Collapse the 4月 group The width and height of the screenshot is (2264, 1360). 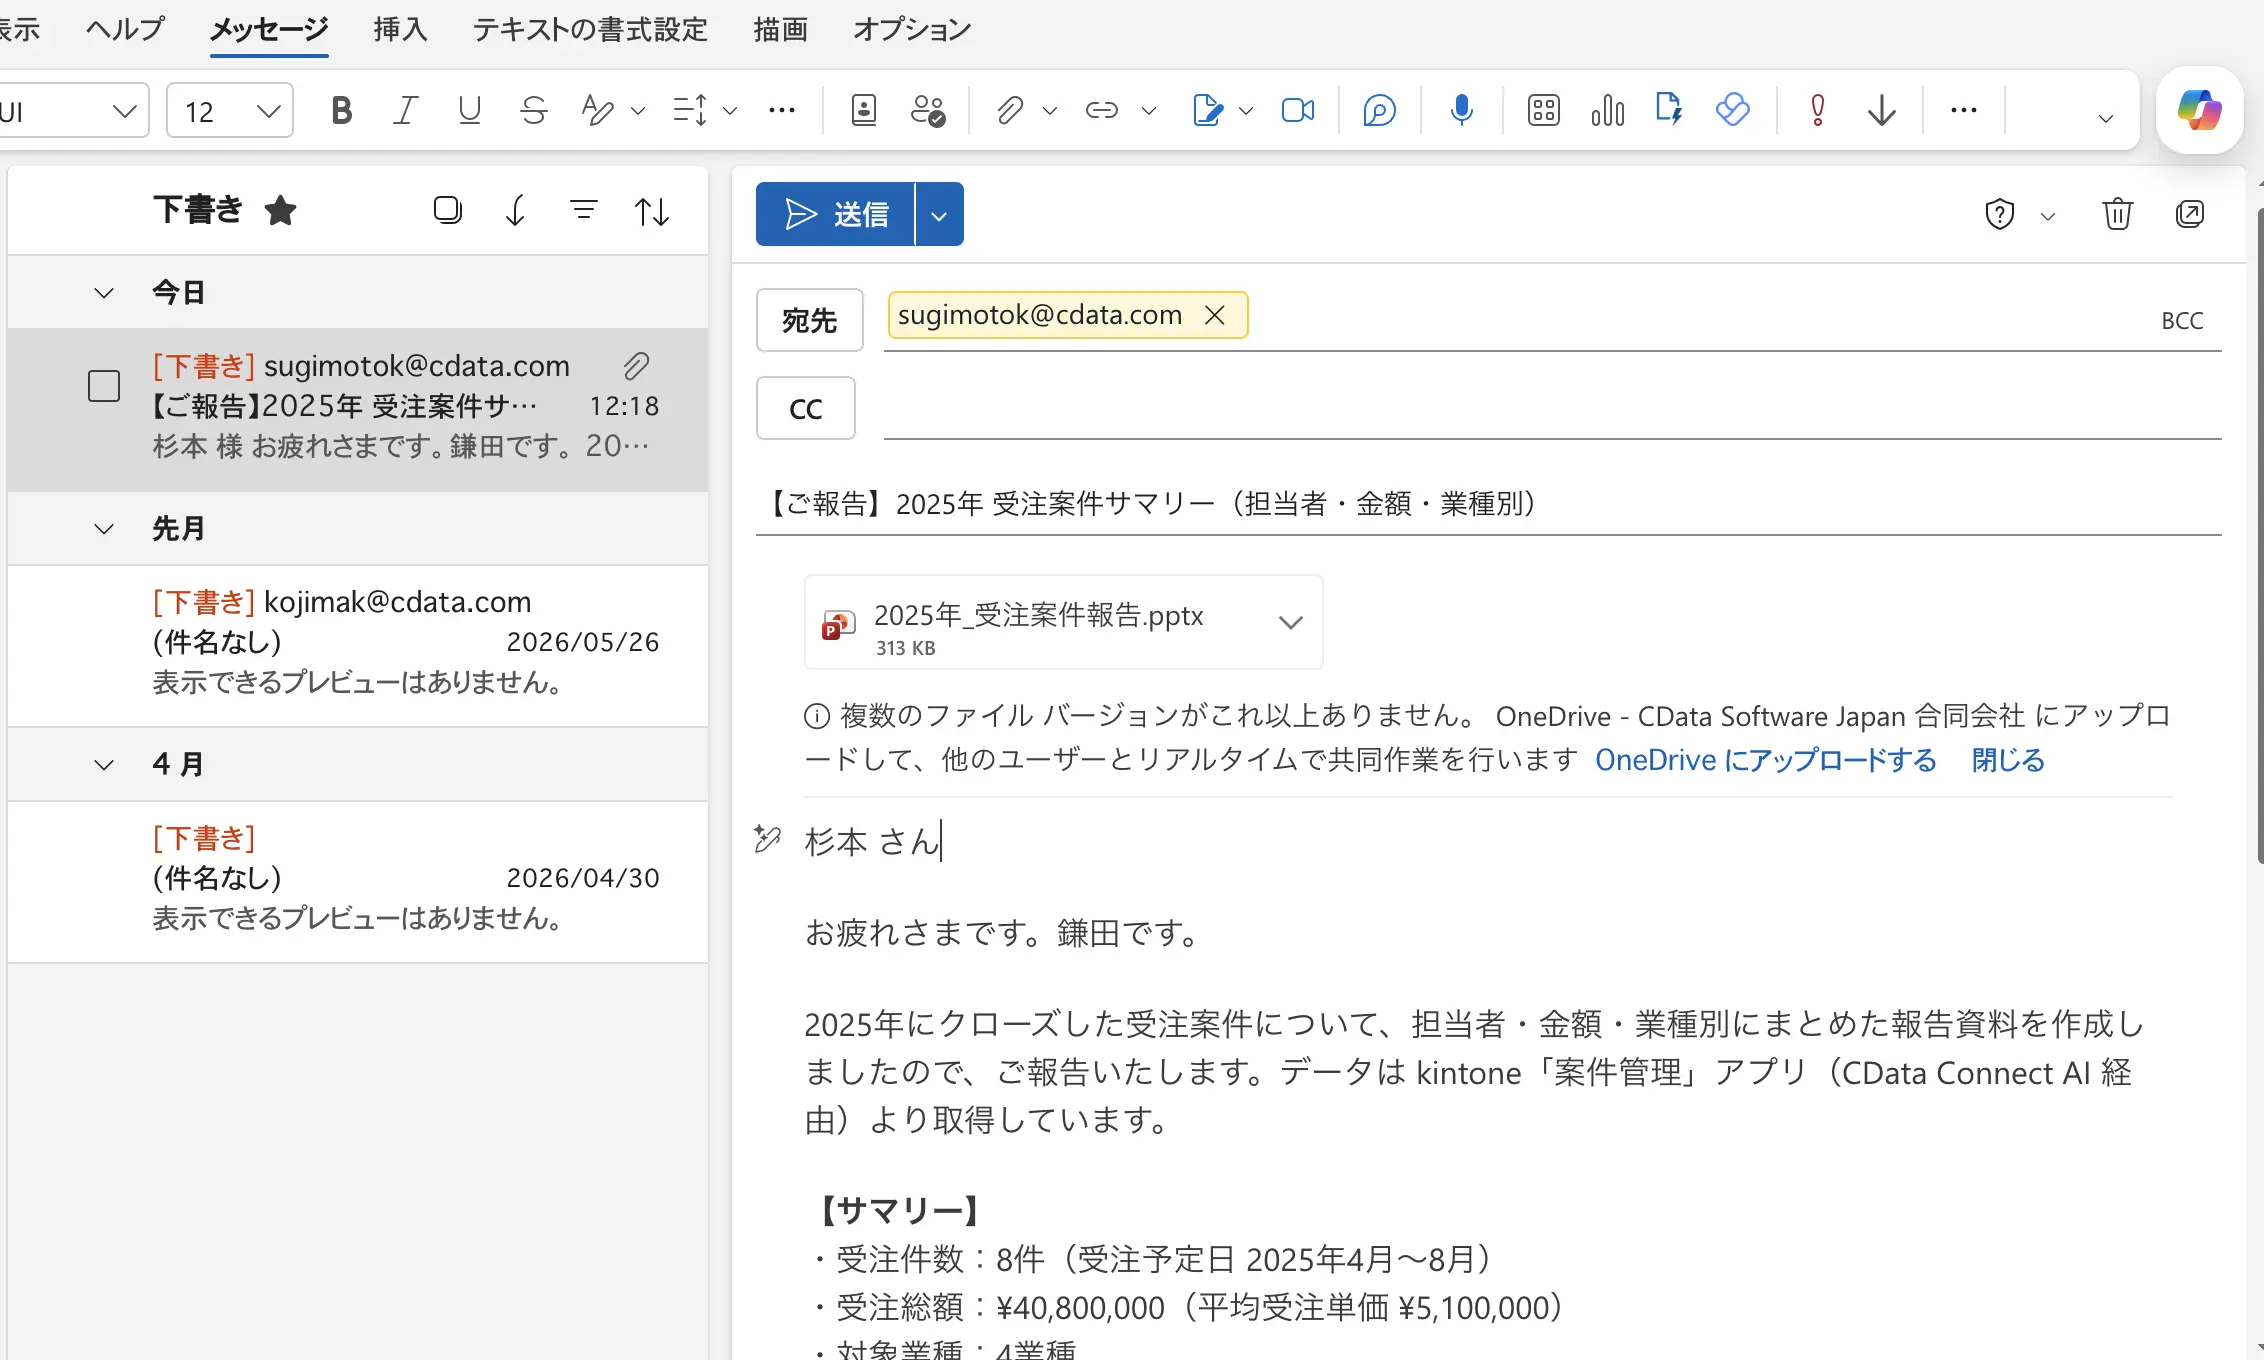[104, 765]
